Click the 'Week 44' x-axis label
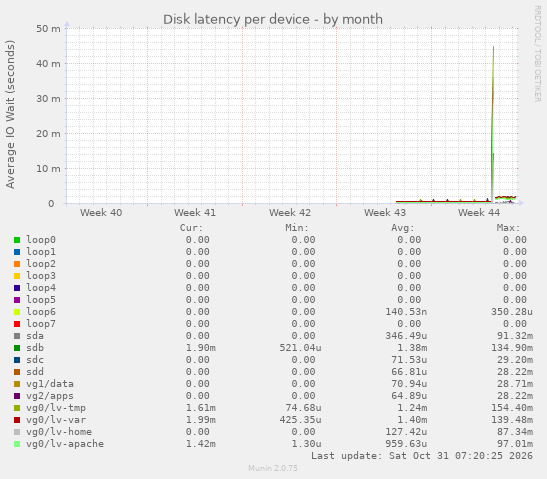 click(479, 212)
